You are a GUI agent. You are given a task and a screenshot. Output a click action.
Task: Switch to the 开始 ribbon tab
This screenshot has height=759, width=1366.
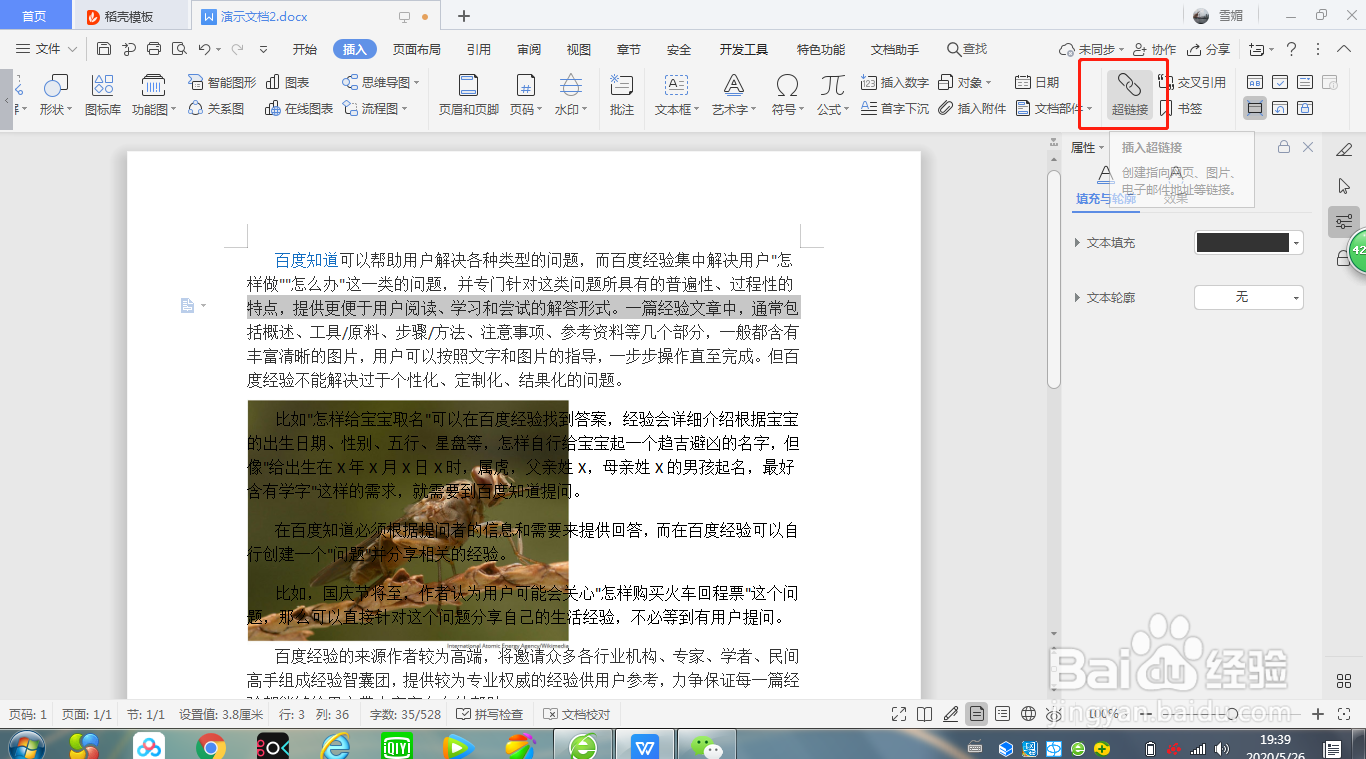click(305, 49)
